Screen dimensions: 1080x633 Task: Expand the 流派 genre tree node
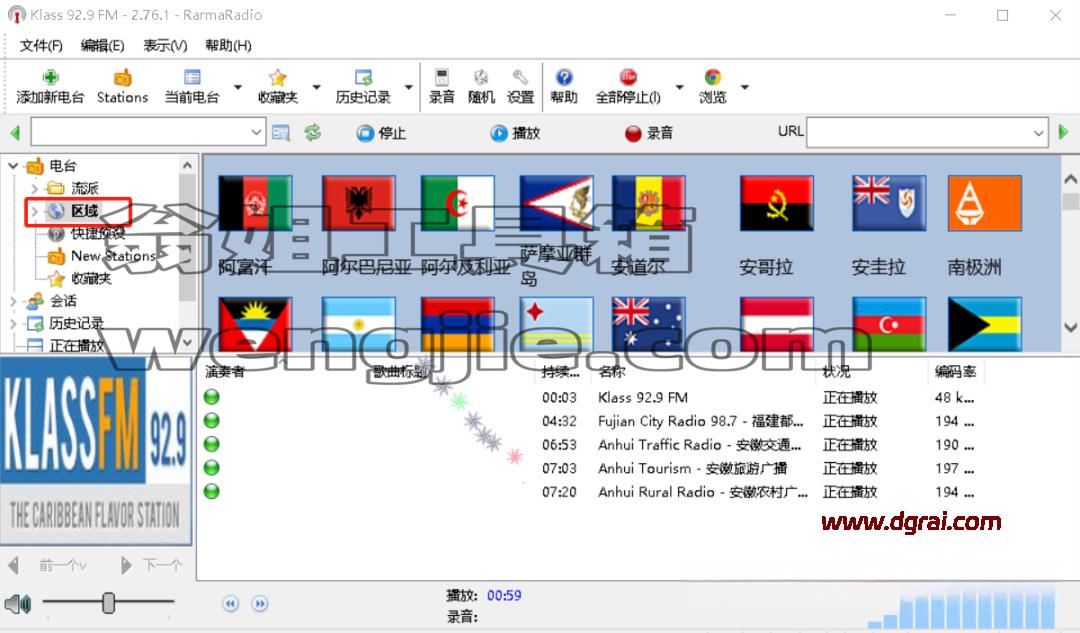coord(34,188)
